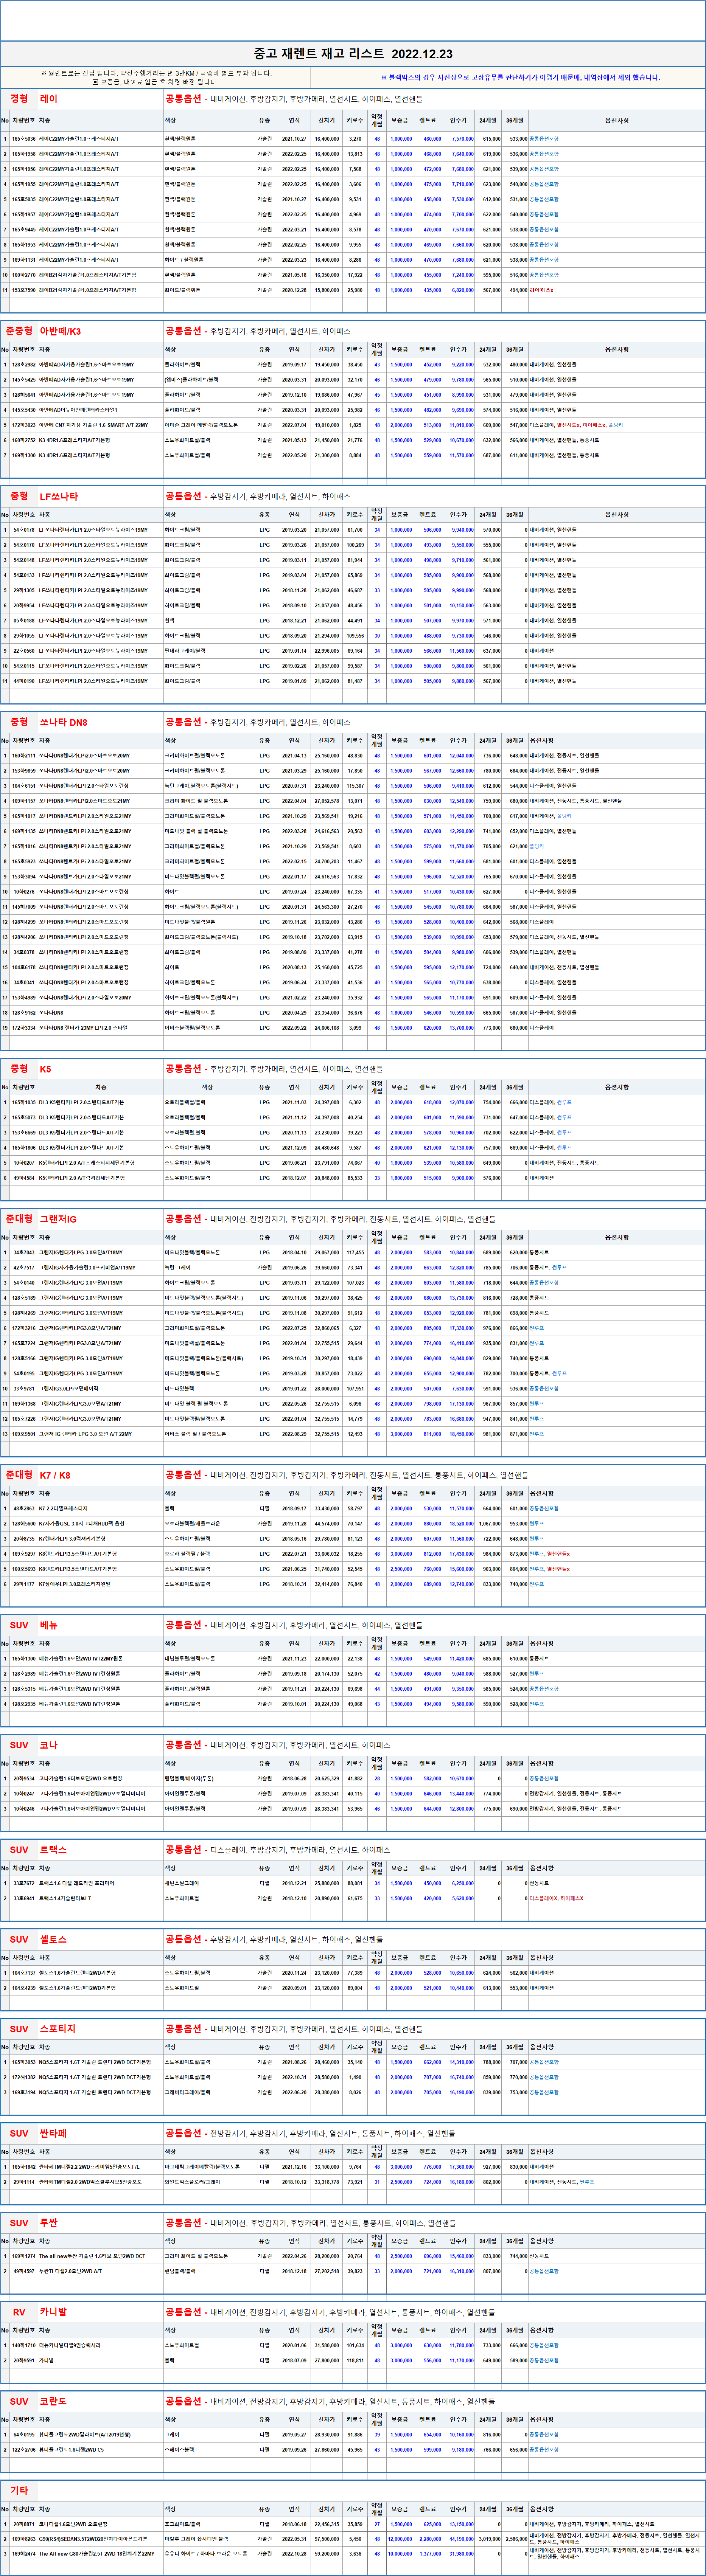
Task: Select the 경형 category label
Action: (19, 99)
